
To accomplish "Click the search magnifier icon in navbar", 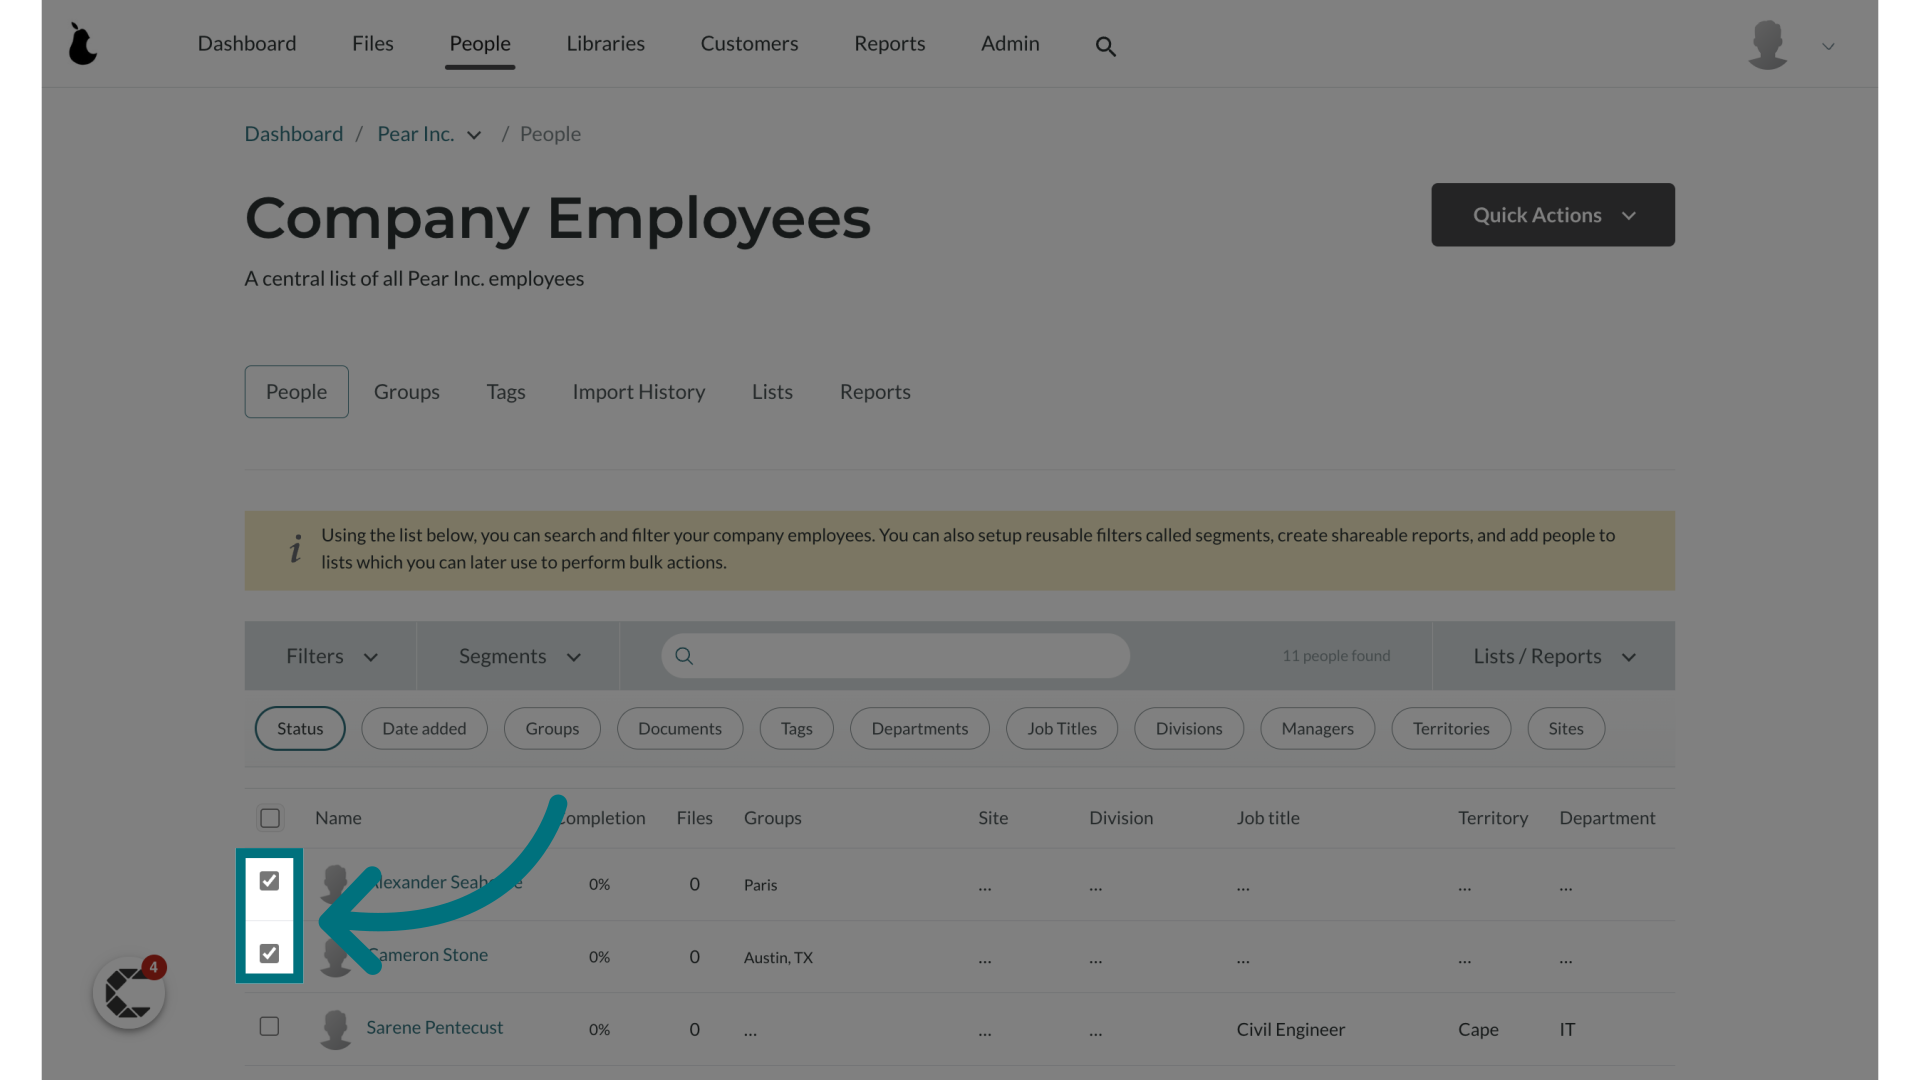I will (1105, 44).
